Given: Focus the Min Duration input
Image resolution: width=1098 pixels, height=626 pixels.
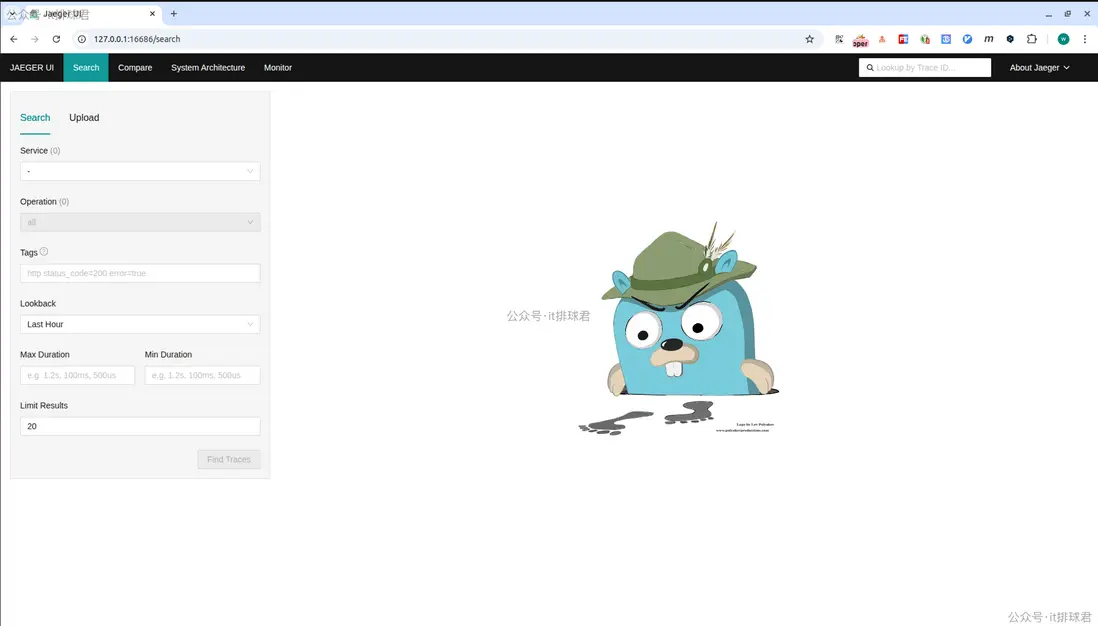Looking at the screenshot, I should point(202,375).
